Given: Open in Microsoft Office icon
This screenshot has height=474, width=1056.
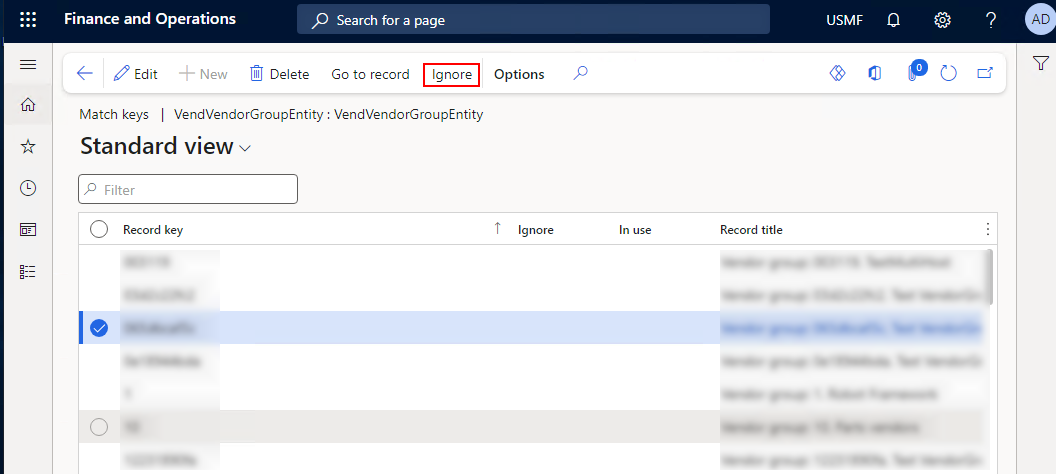Looking at the screenshot, I should tap(874, 73).
